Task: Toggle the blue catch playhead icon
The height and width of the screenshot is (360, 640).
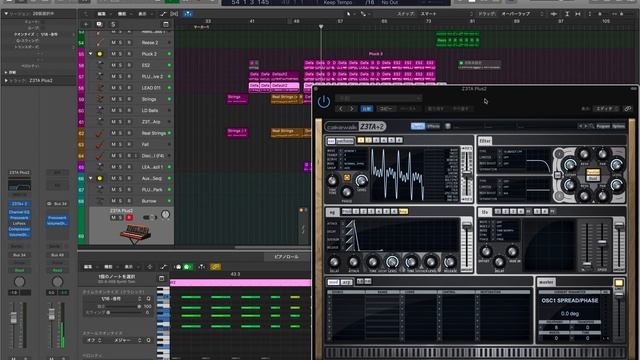Action: coord(188,14)
